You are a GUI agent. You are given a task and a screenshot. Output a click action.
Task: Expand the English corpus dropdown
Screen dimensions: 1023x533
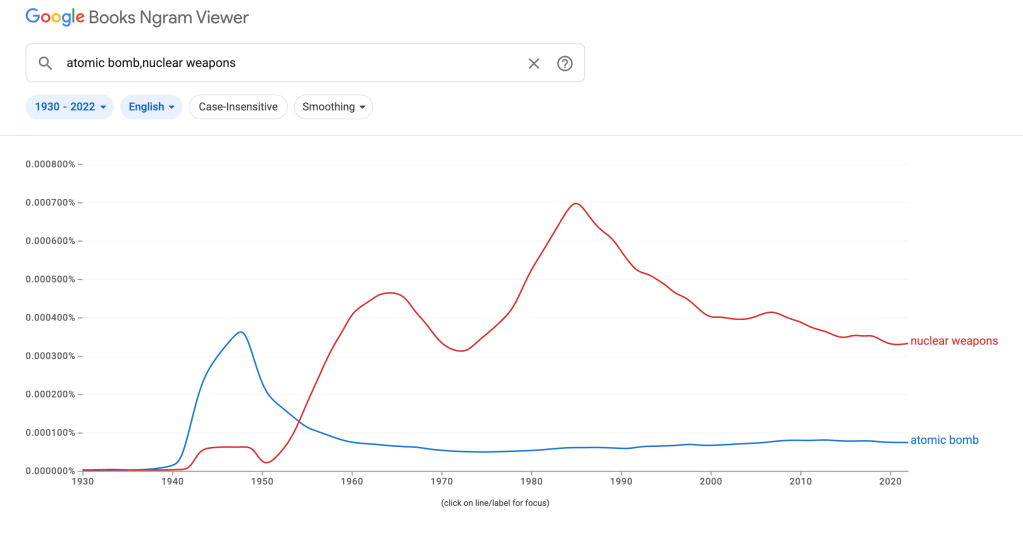151,107
